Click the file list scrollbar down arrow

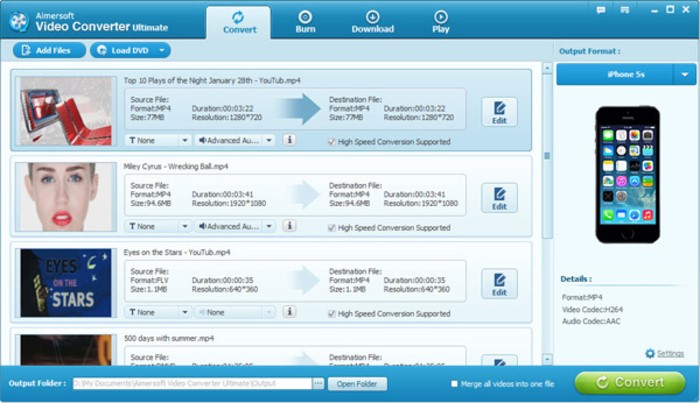(547, 359)
